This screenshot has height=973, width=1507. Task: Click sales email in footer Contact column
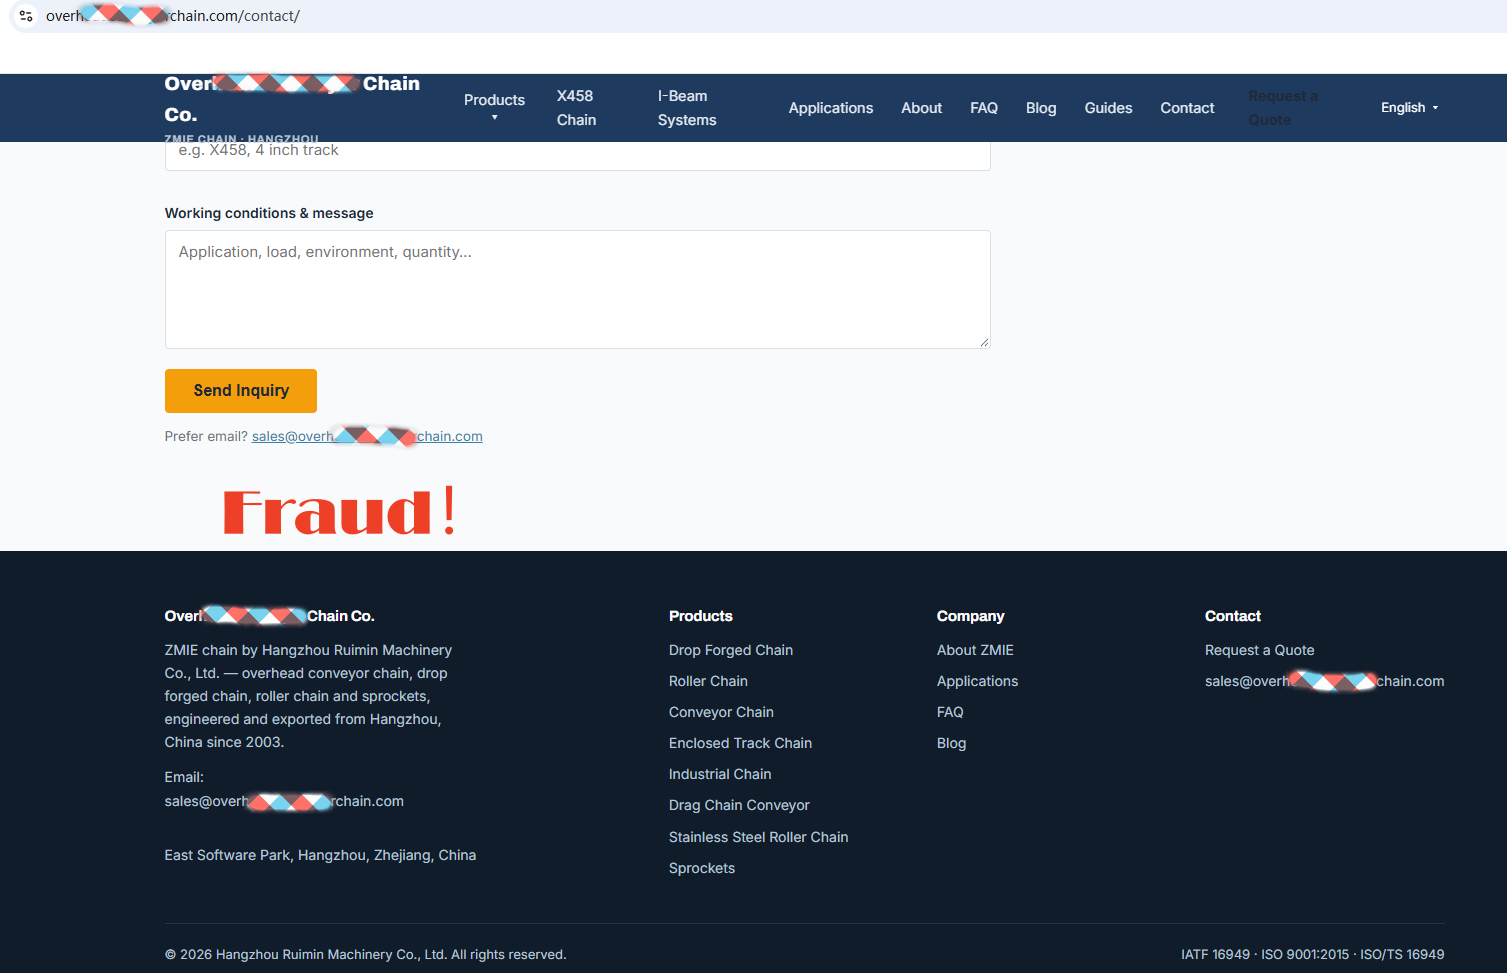click(1324, 681)
